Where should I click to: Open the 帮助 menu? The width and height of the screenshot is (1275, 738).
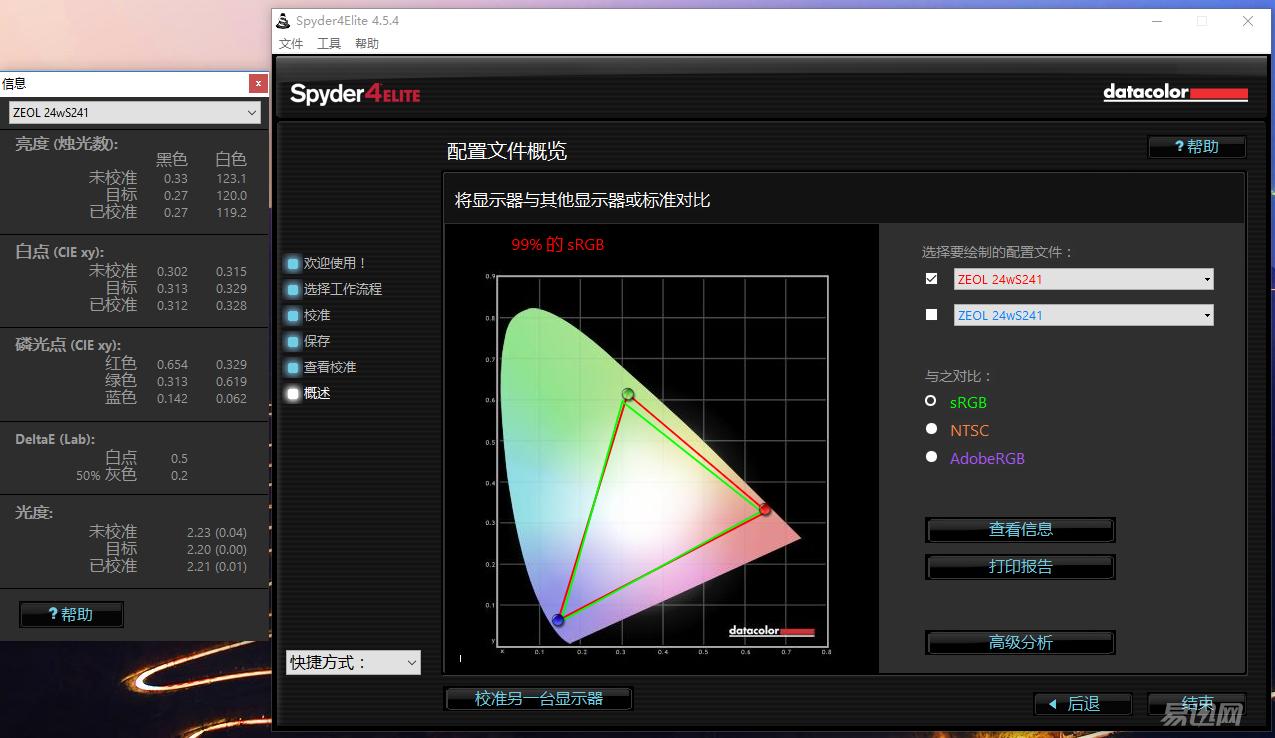(367, 43)
